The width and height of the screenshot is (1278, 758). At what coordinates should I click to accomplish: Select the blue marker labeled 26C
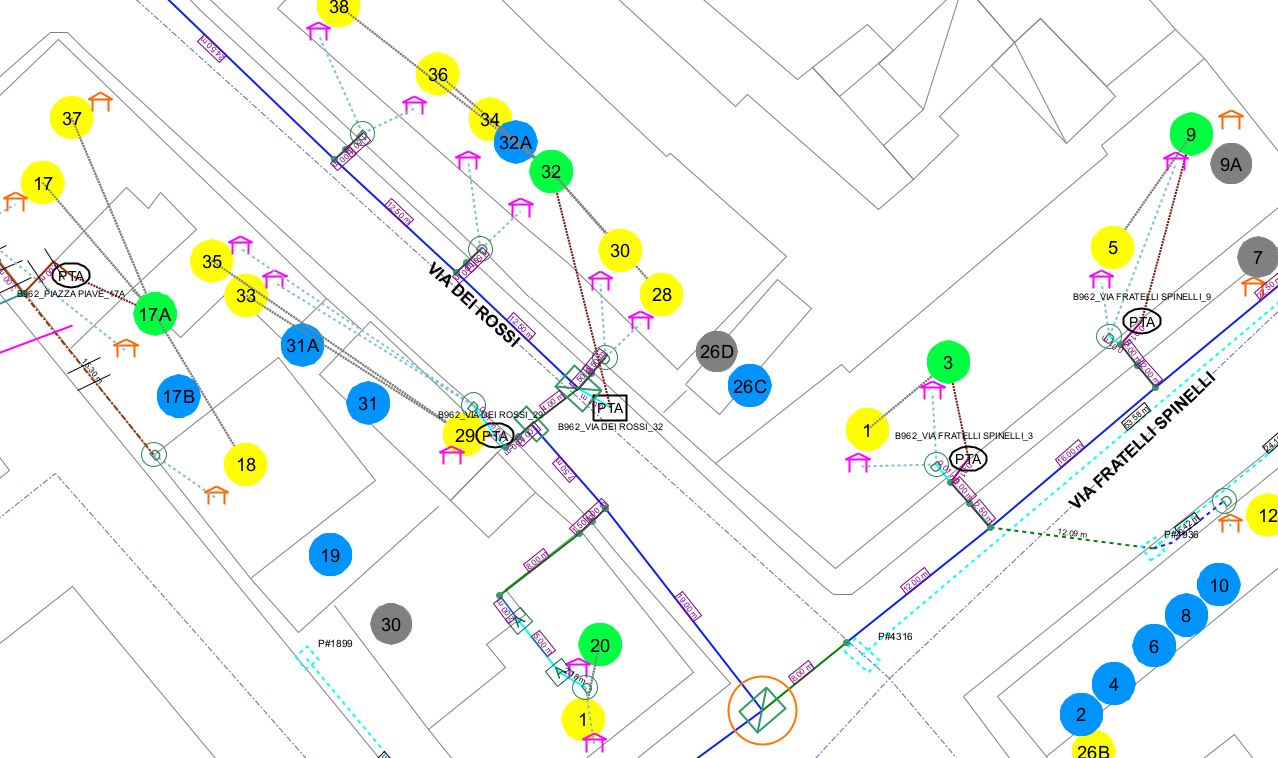pos(749,387)
